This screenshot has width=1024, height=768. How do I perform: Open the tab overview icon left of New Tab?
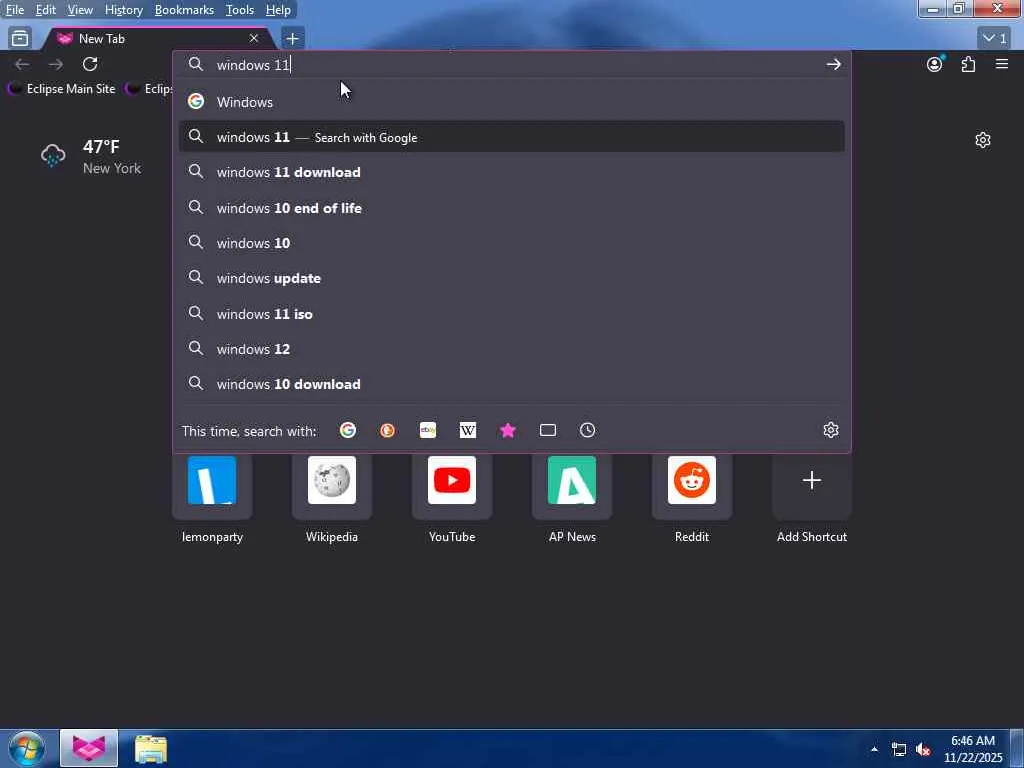point(20,38)
